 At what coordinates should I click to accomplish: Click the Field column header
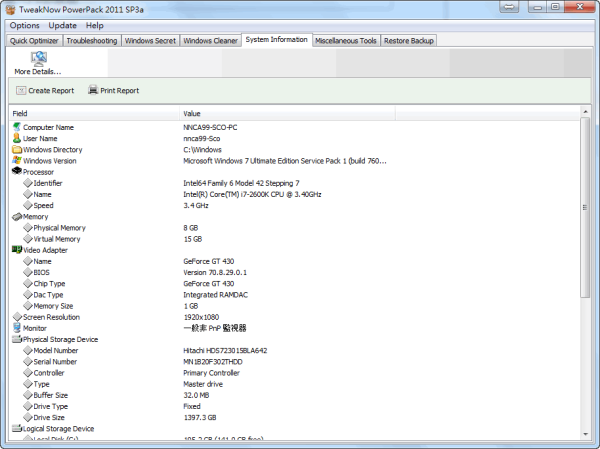(94, 113)
